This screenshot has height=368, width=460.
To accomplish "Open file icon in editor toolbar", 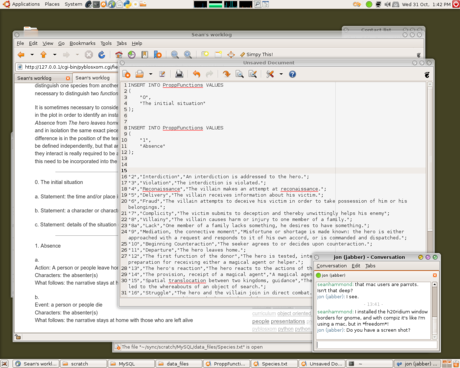I will coord(140,74).
